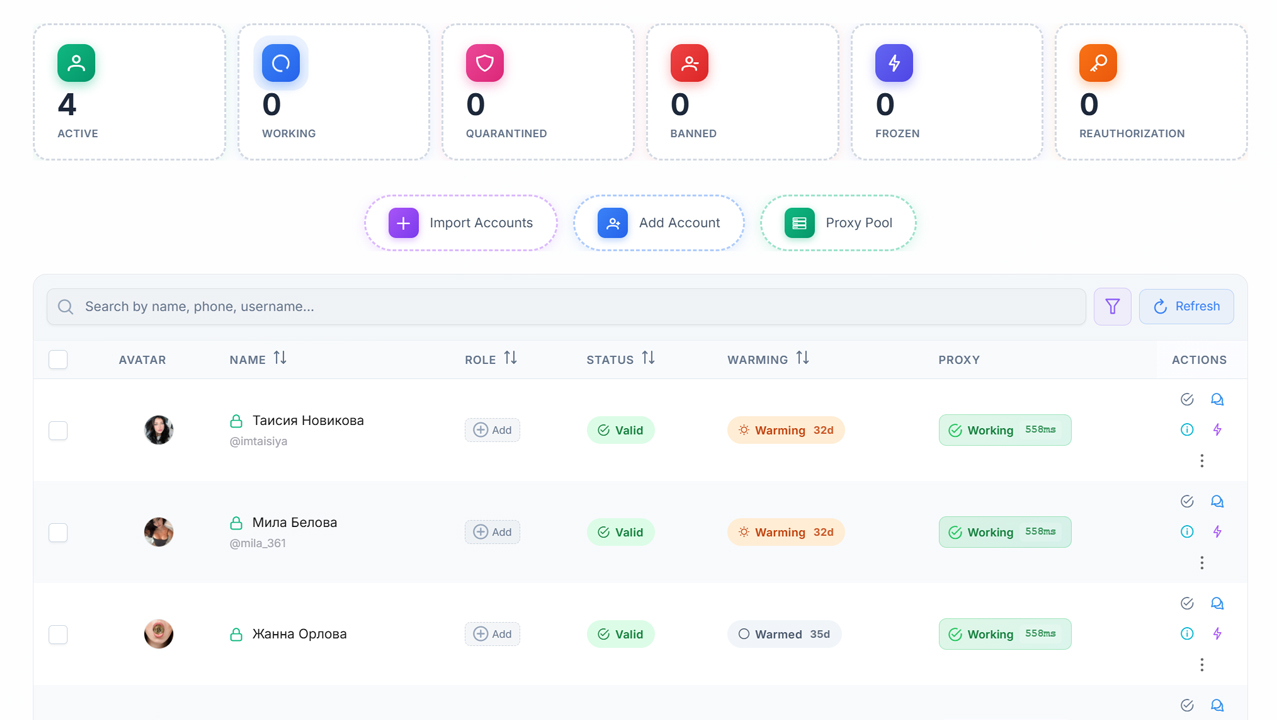Click Working 558ms proxy badge for Мила Белова
The width and height of the screenshot is (1280, 720).
[1005, 532]
